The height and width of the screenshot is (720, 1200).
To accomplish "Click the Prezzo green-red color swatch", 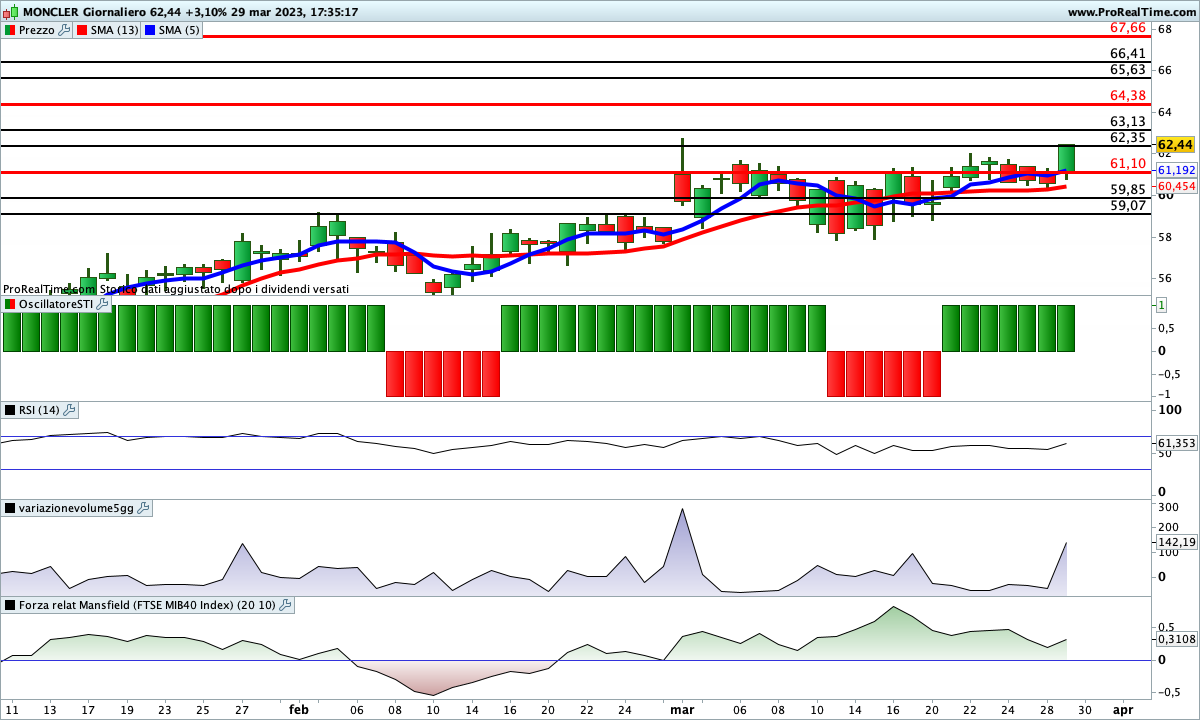I will (10, 30).
